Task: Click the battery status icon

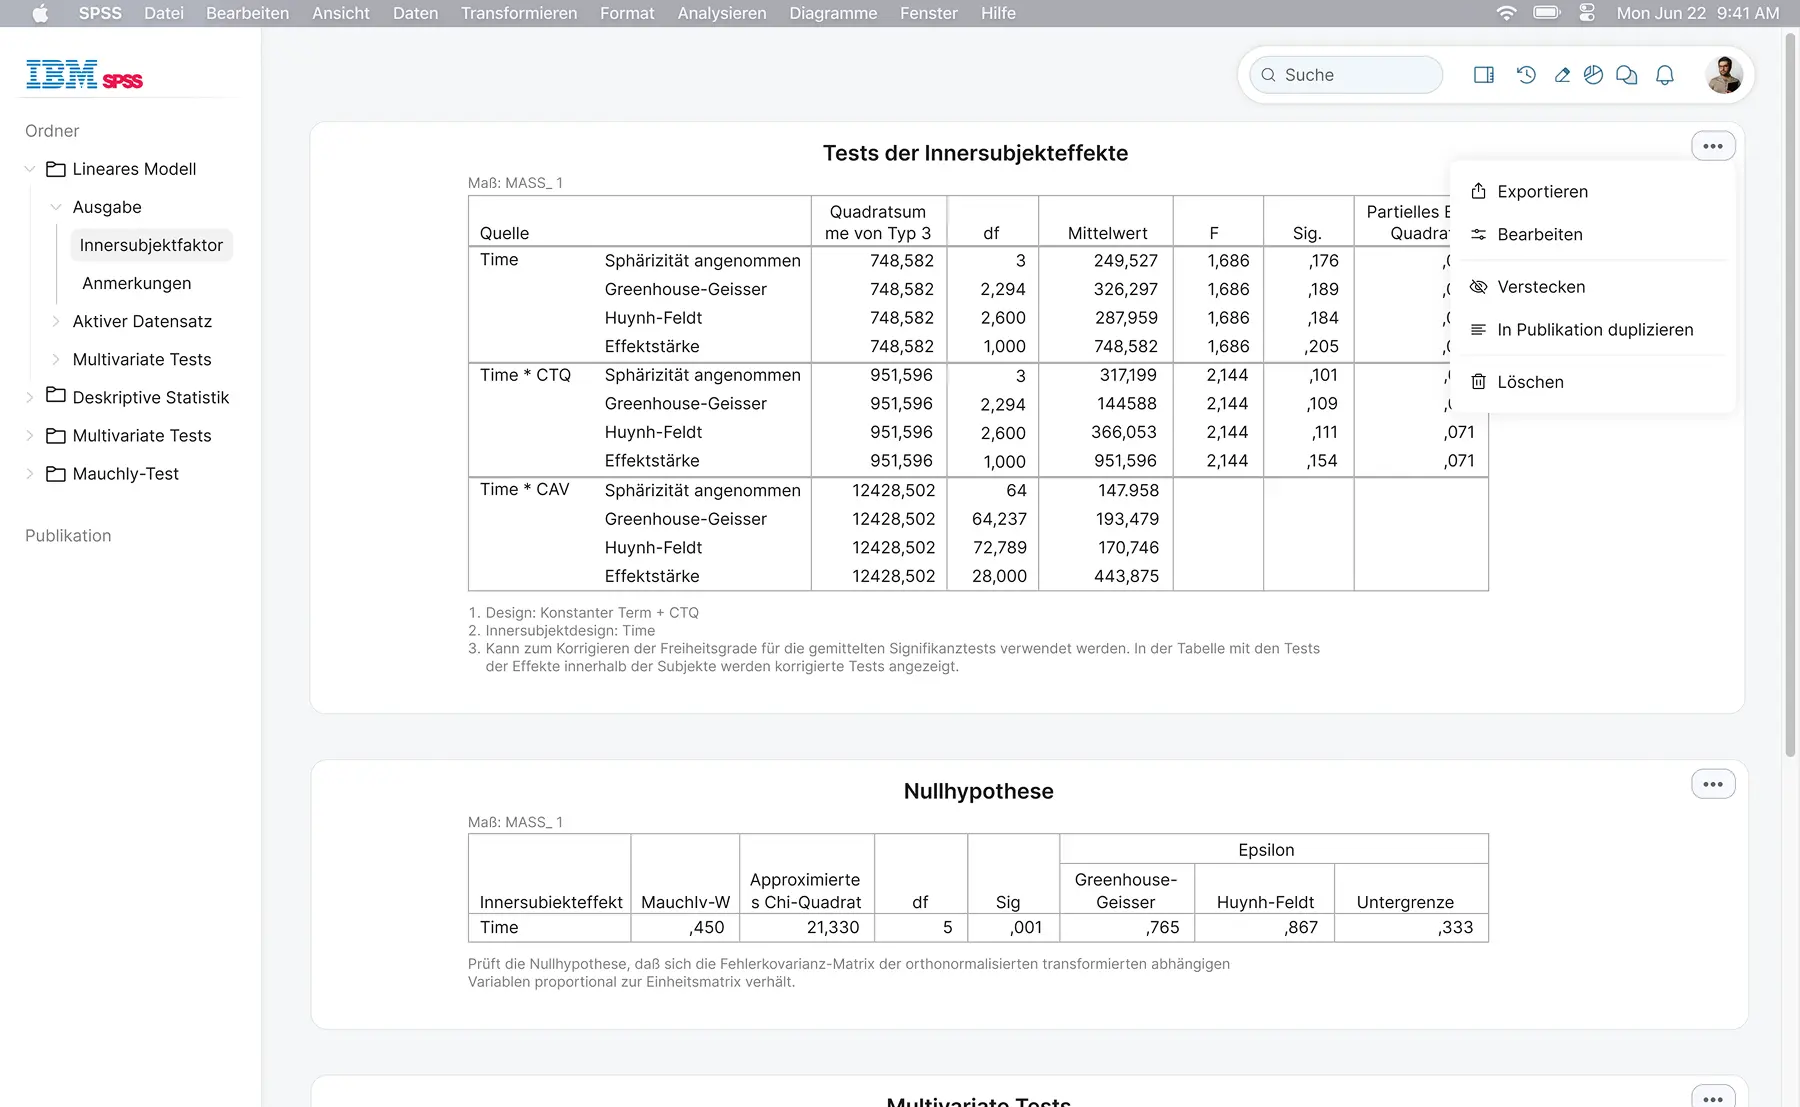Action: [x=1547, y=13]
